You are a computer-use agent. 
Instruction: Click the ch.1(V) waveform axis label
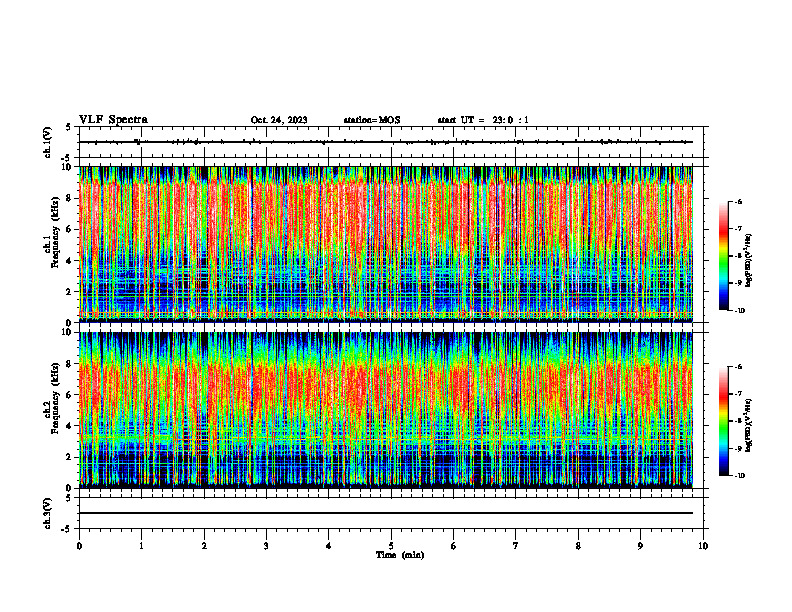pos(48,142)
